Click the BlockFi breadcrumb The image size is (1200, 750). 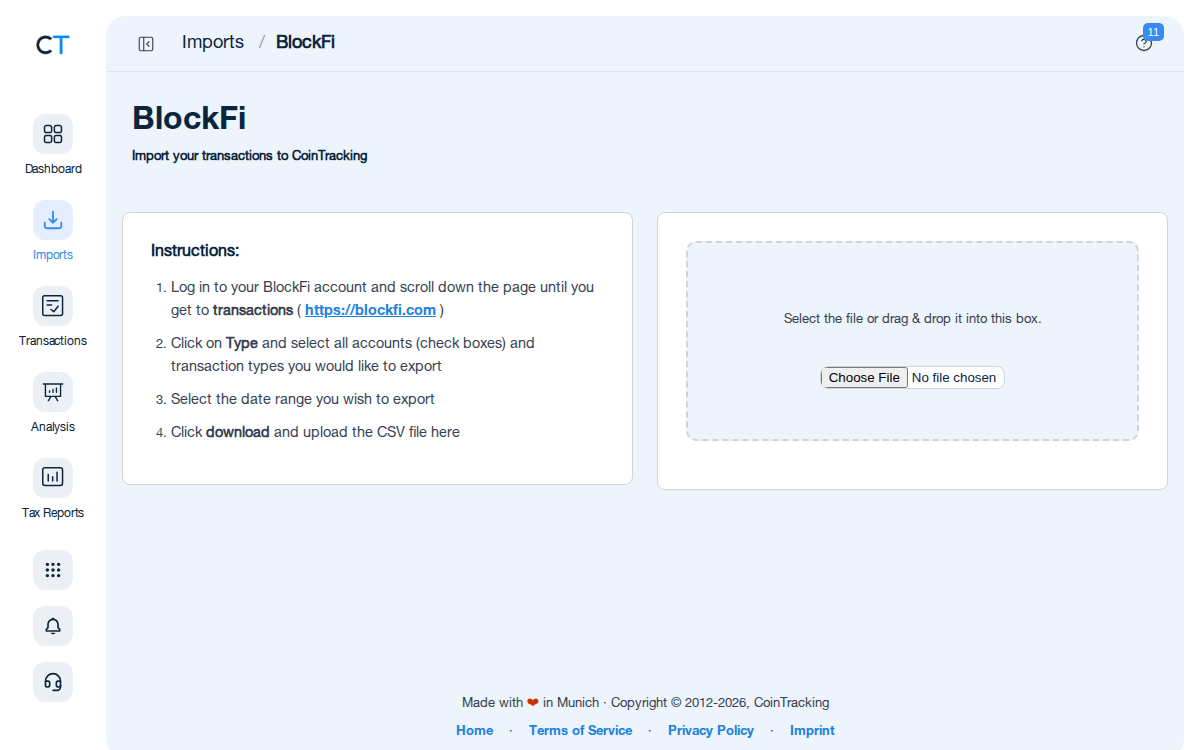click(x=305, y=42)
